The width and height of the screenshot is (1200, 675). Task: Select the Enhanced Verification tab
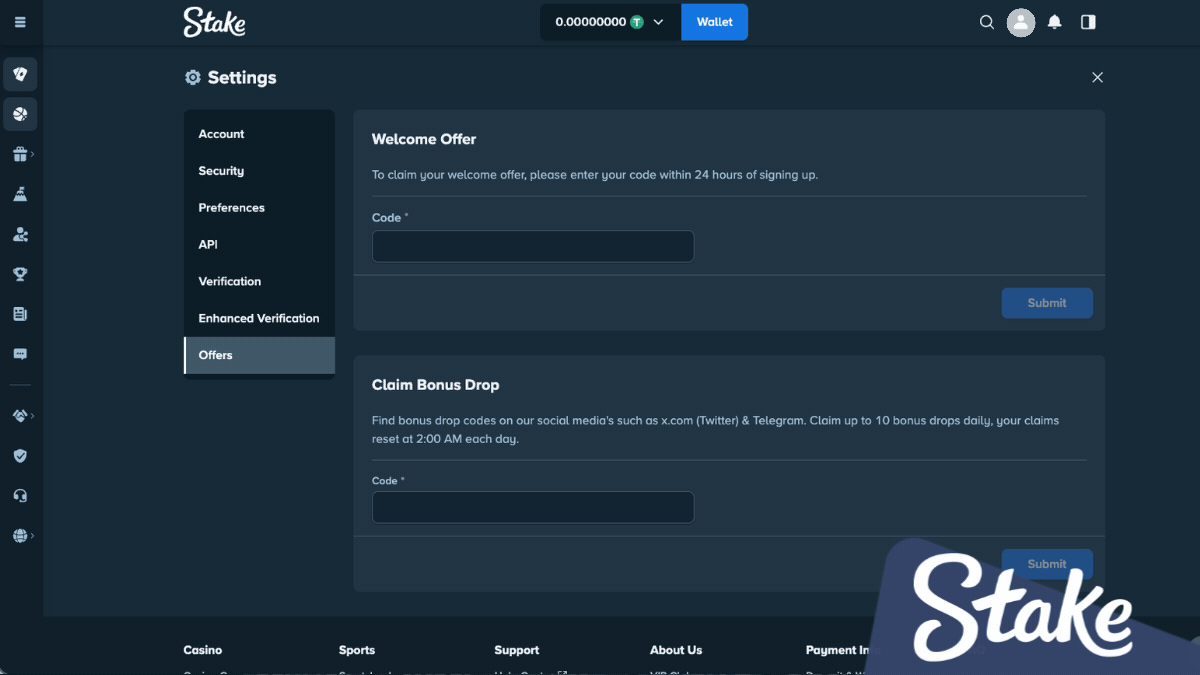tap(259, 319)
